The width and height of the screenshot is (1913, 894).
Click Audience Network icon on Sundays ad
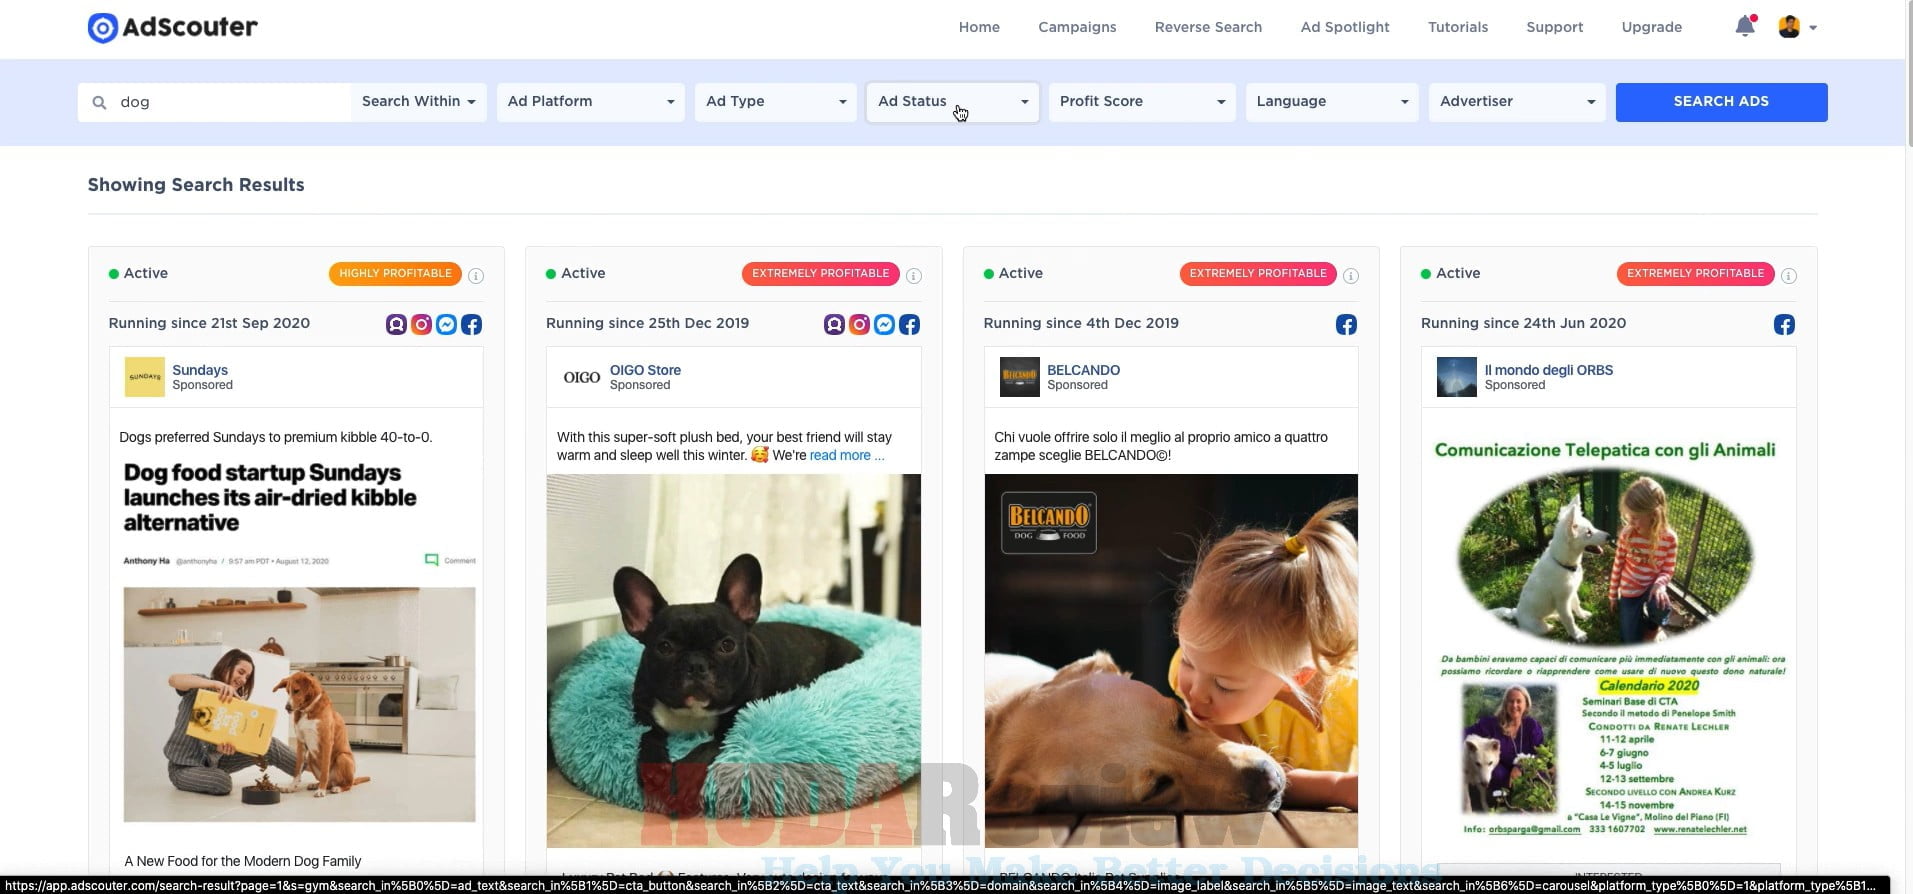tap(397, 324)
